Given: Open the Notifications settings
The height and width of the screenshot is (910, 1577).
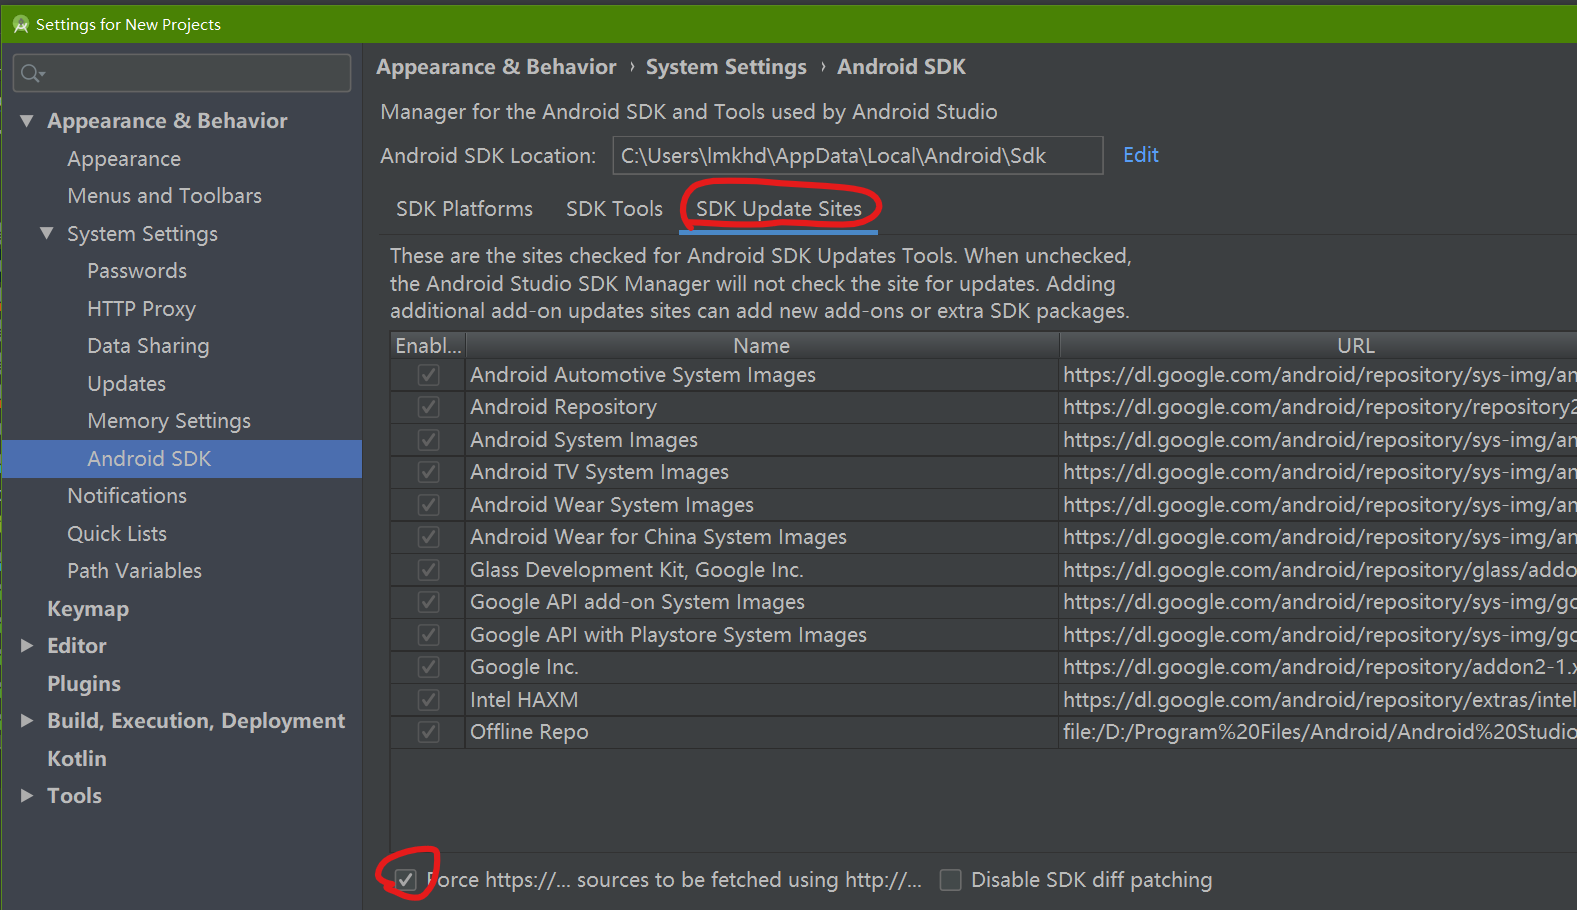Looking at the screenshot, I should pyautogui.click(x=127, y=496).
